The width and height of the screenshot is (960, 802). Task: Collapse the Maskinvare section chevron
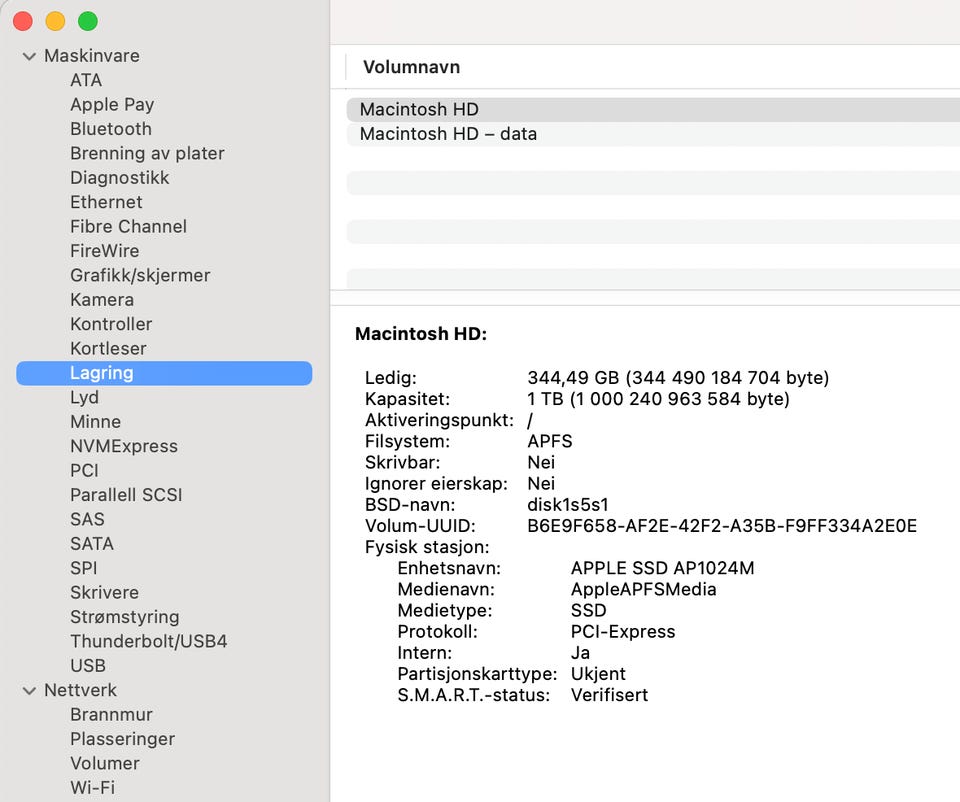pos(29,56)
